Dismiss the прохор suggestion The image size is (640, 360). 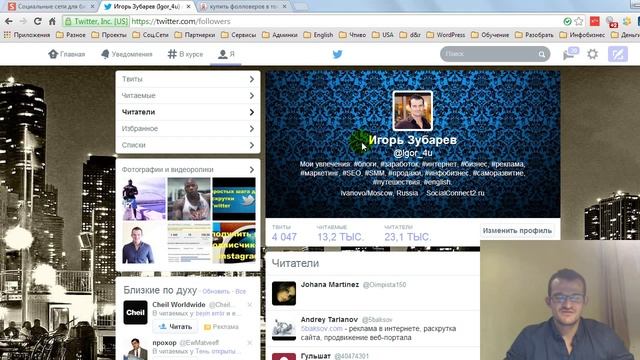pos(250,342)
